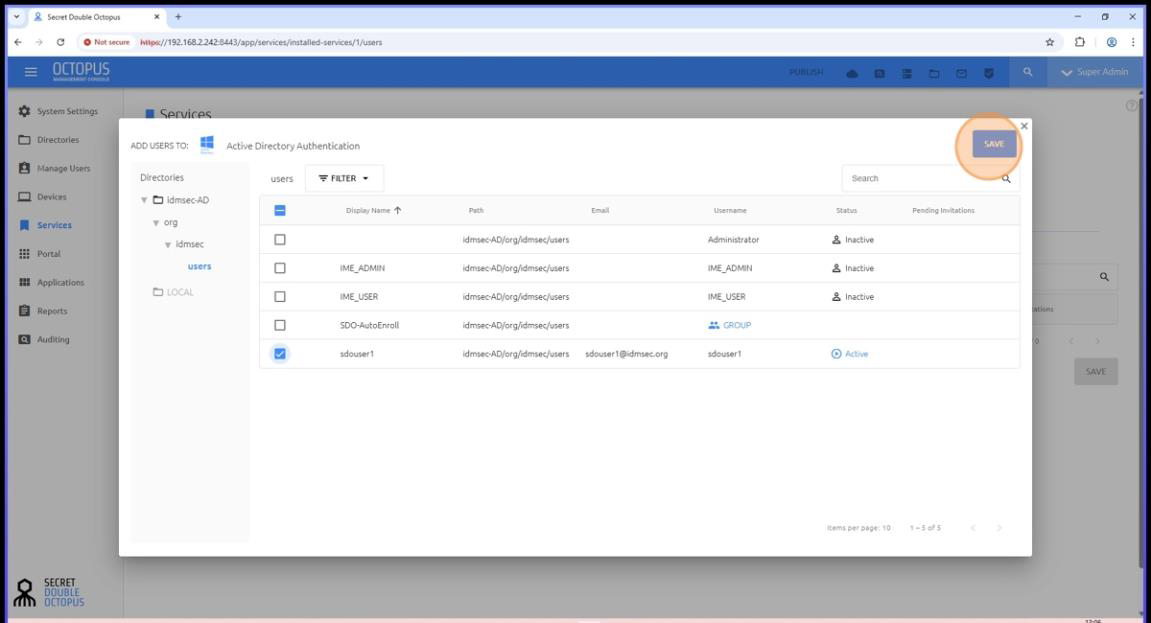
Task: Click the Manage Users badge icon
Action: 24,168
